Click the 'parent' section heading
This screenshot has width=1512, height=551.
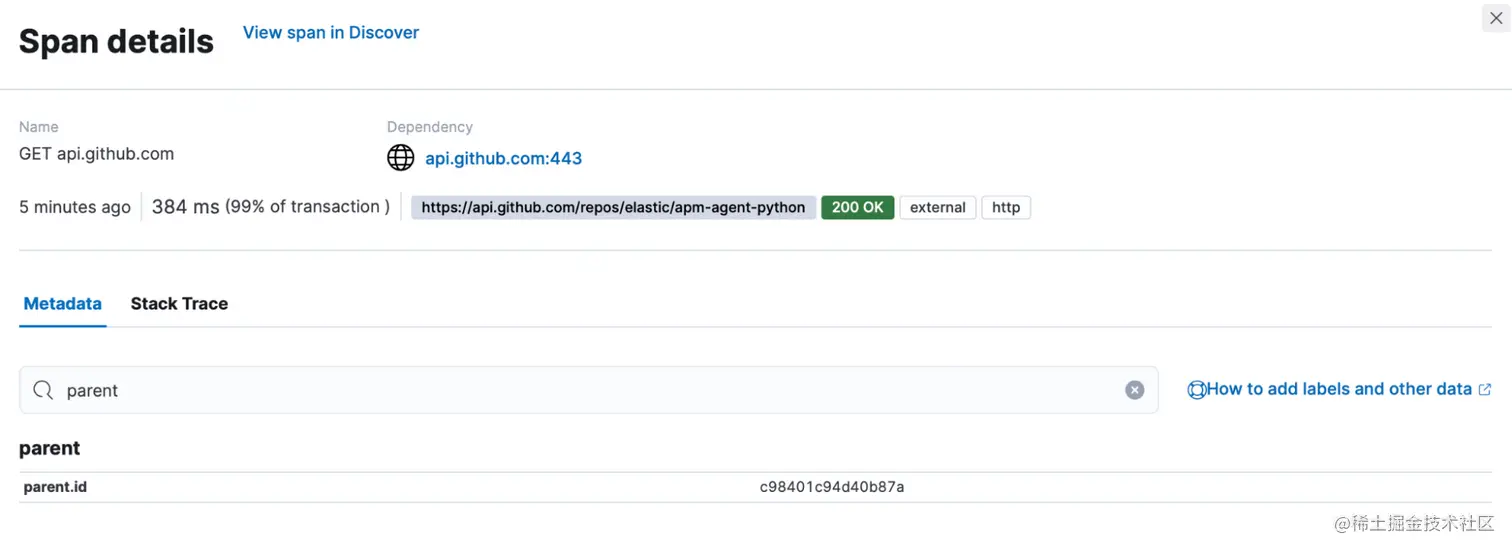[x=50, y=448]
